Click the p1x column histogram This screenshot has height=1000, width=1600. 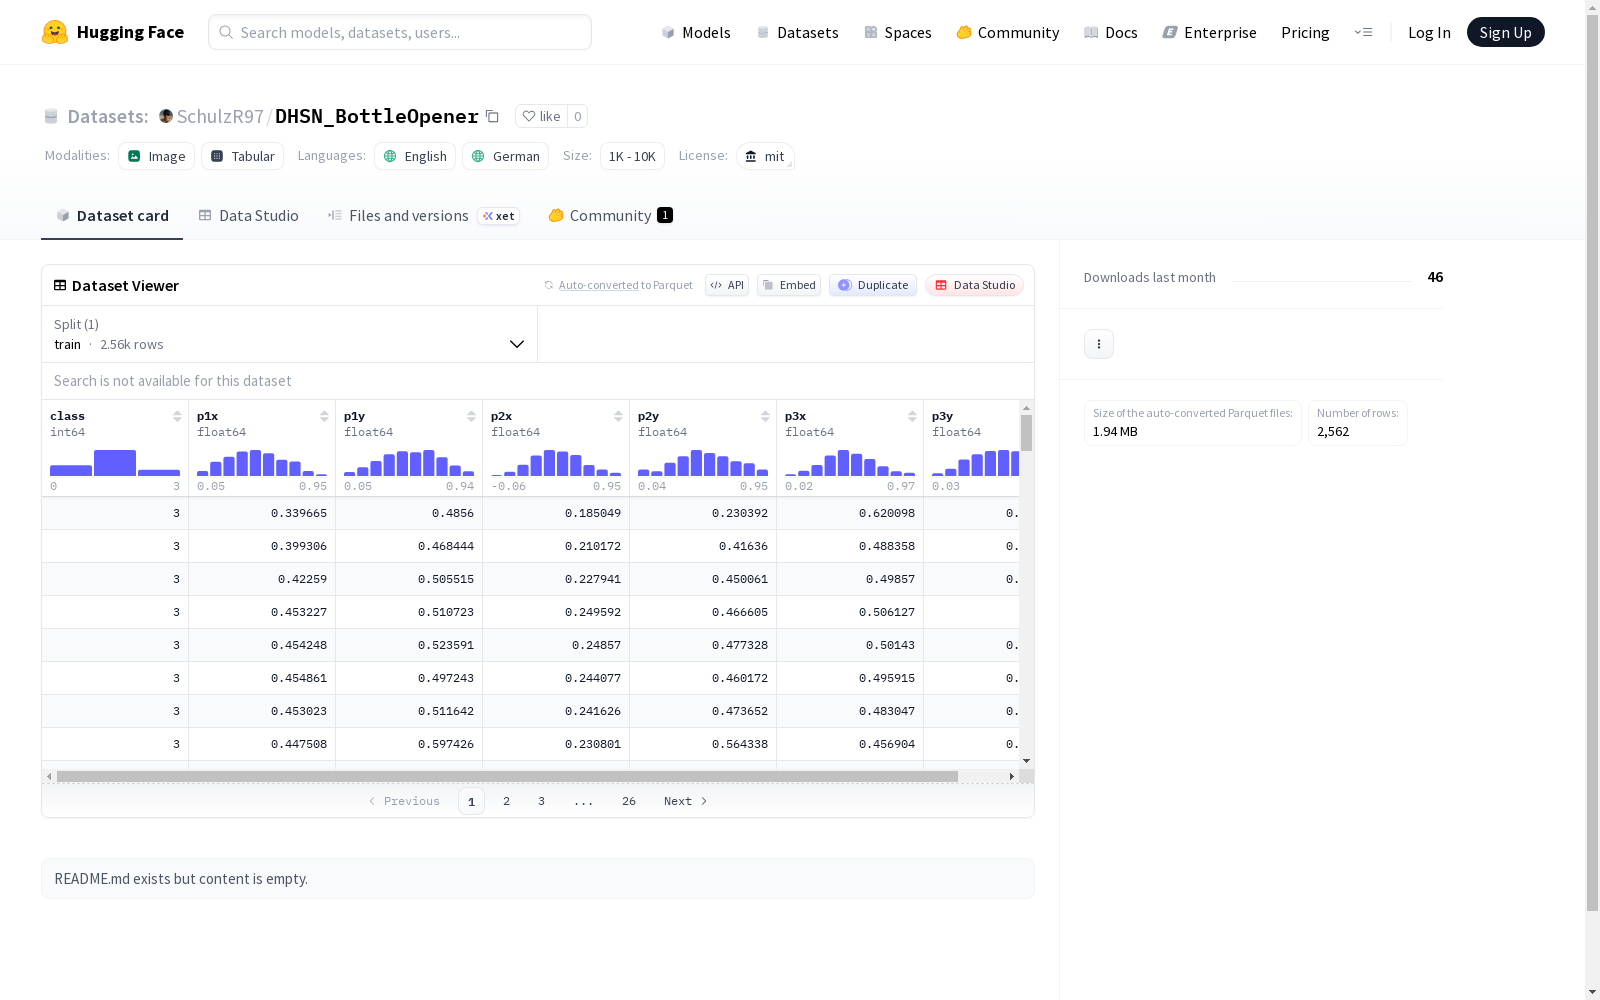(x=262, y=462)
